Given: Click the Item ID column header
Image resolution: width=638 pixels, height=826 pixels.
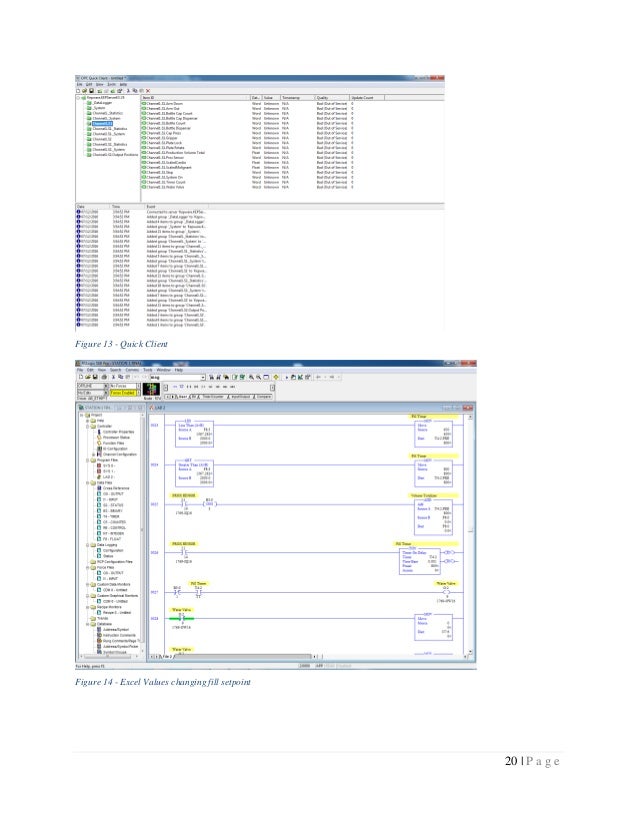Looking at the screenshot, I should 195,97.
